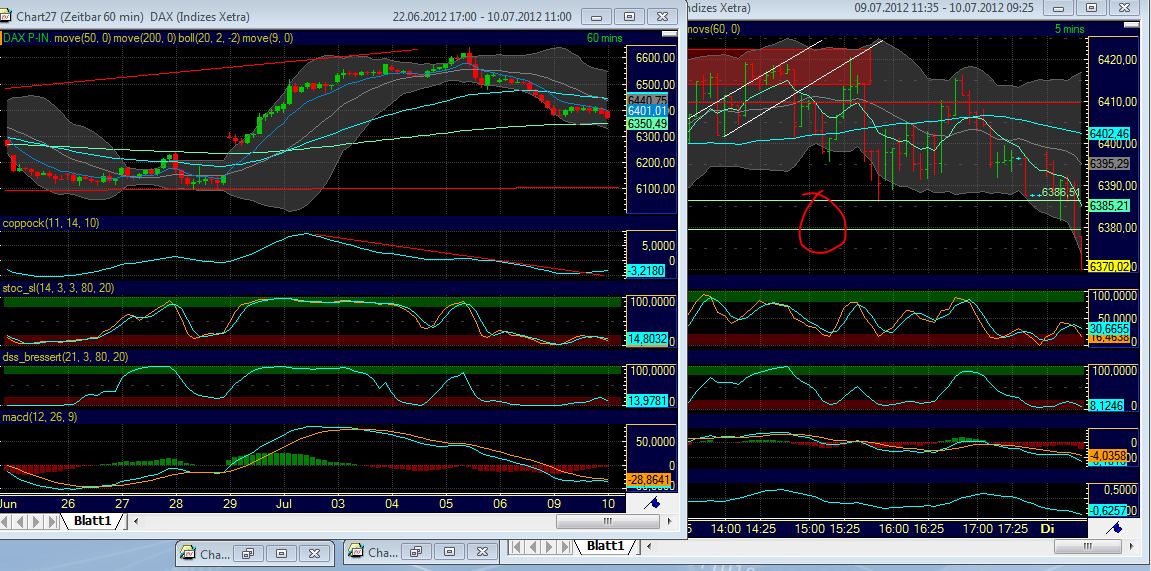Click the -0,6257 indicator value
The height and width of the screenshot is (571, 1151).
(1108, 510)
